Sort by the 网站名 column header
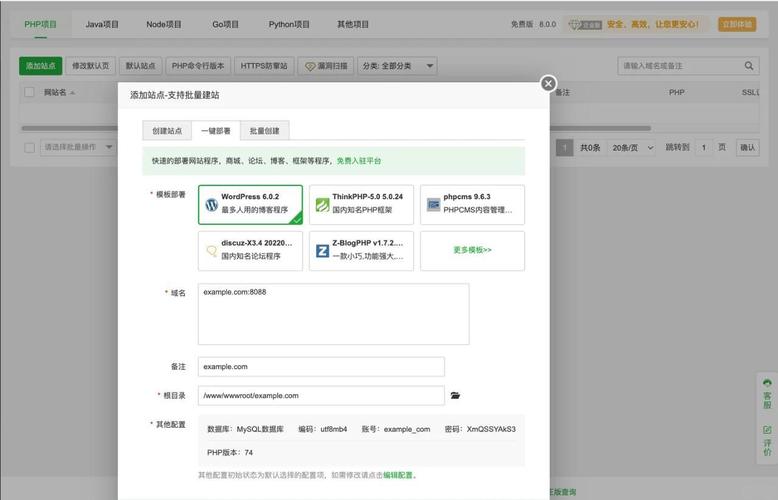The width and height of the screenshot is (778, 500). [59, 92]
